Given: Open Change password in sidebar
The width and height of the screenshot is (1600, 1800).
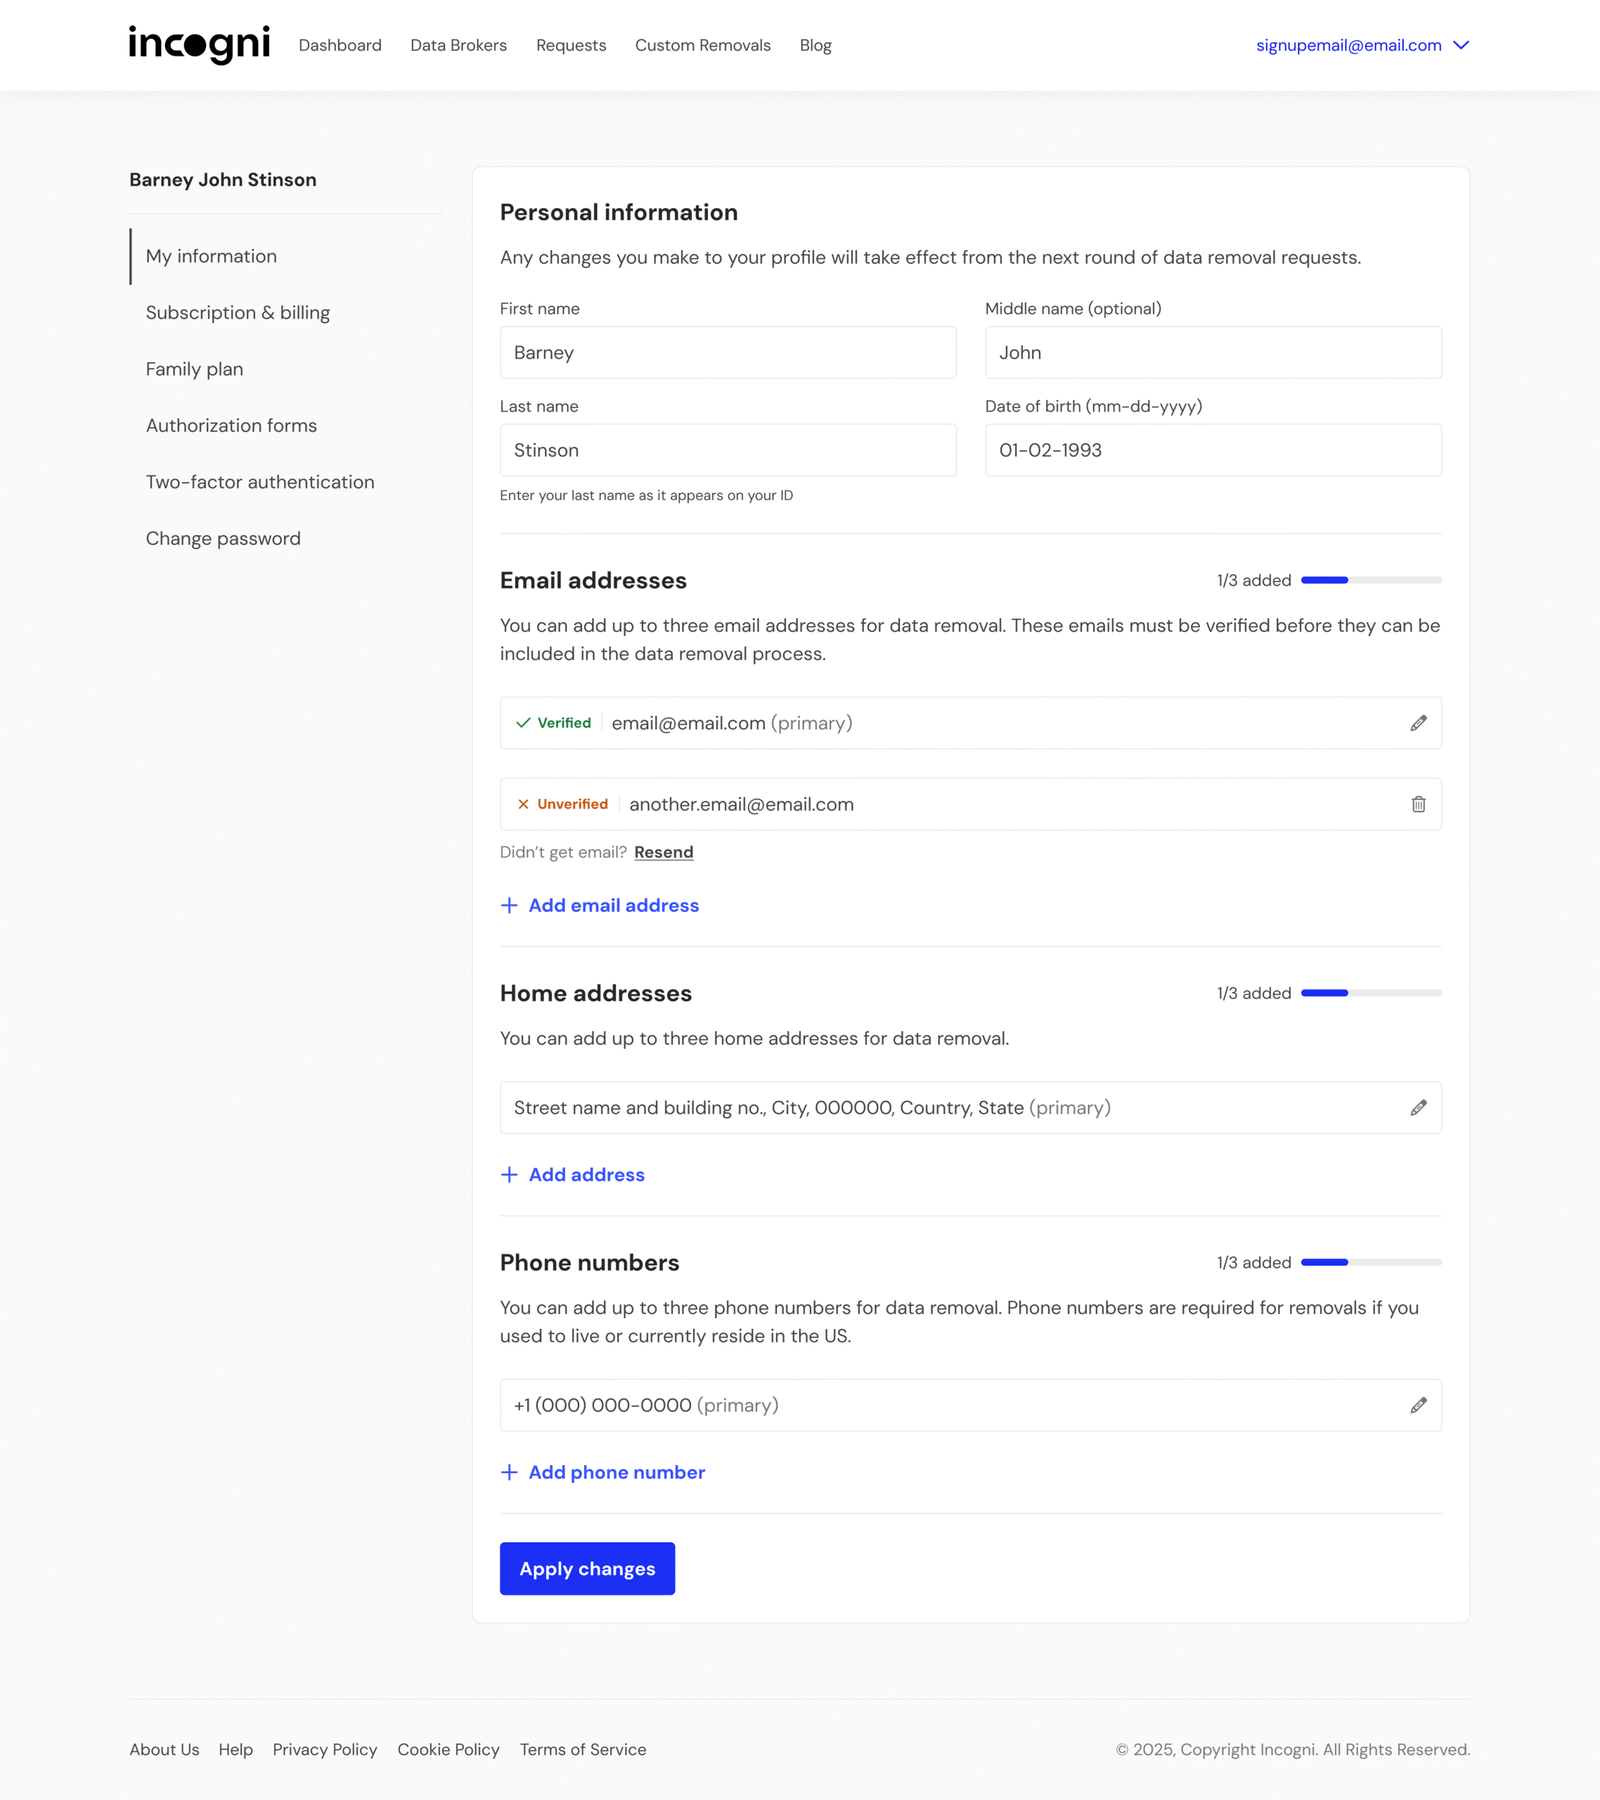Looking at the screenshot, I should 223,538.
